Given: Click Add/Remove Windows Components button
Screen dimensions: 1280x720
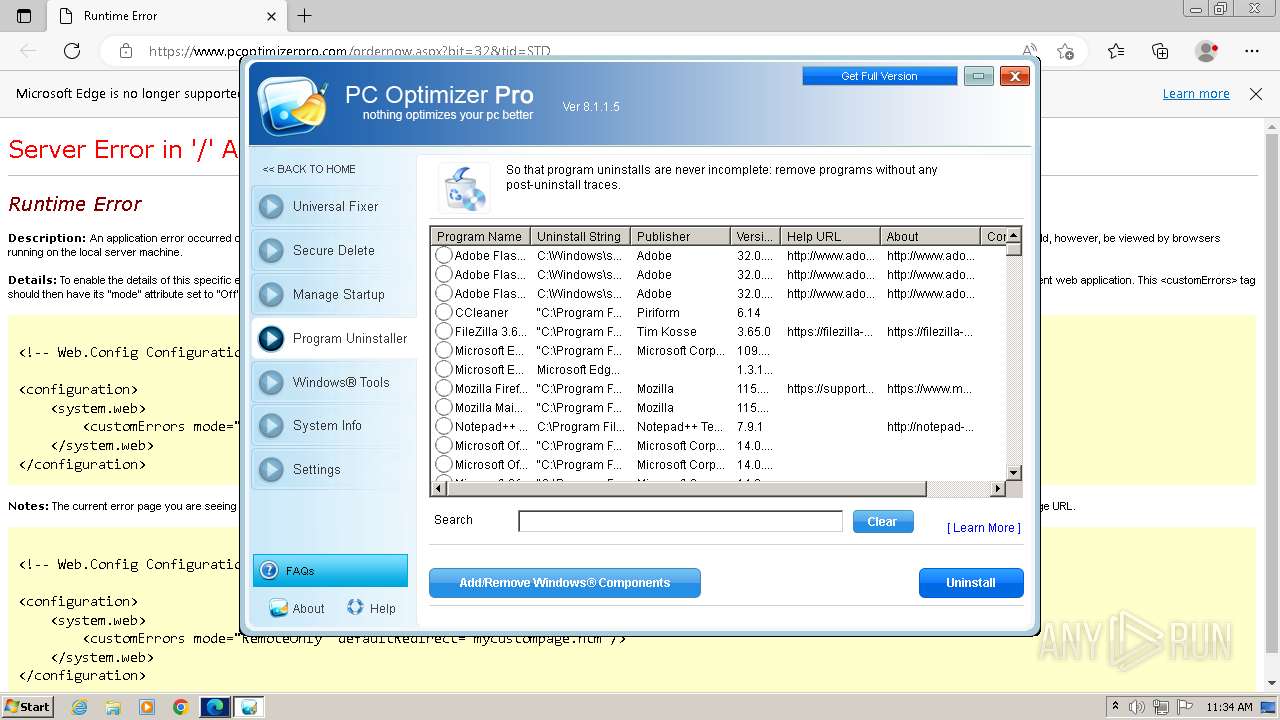Looking at the screenshot, I should pyautogui.click(x=565, y=583).
